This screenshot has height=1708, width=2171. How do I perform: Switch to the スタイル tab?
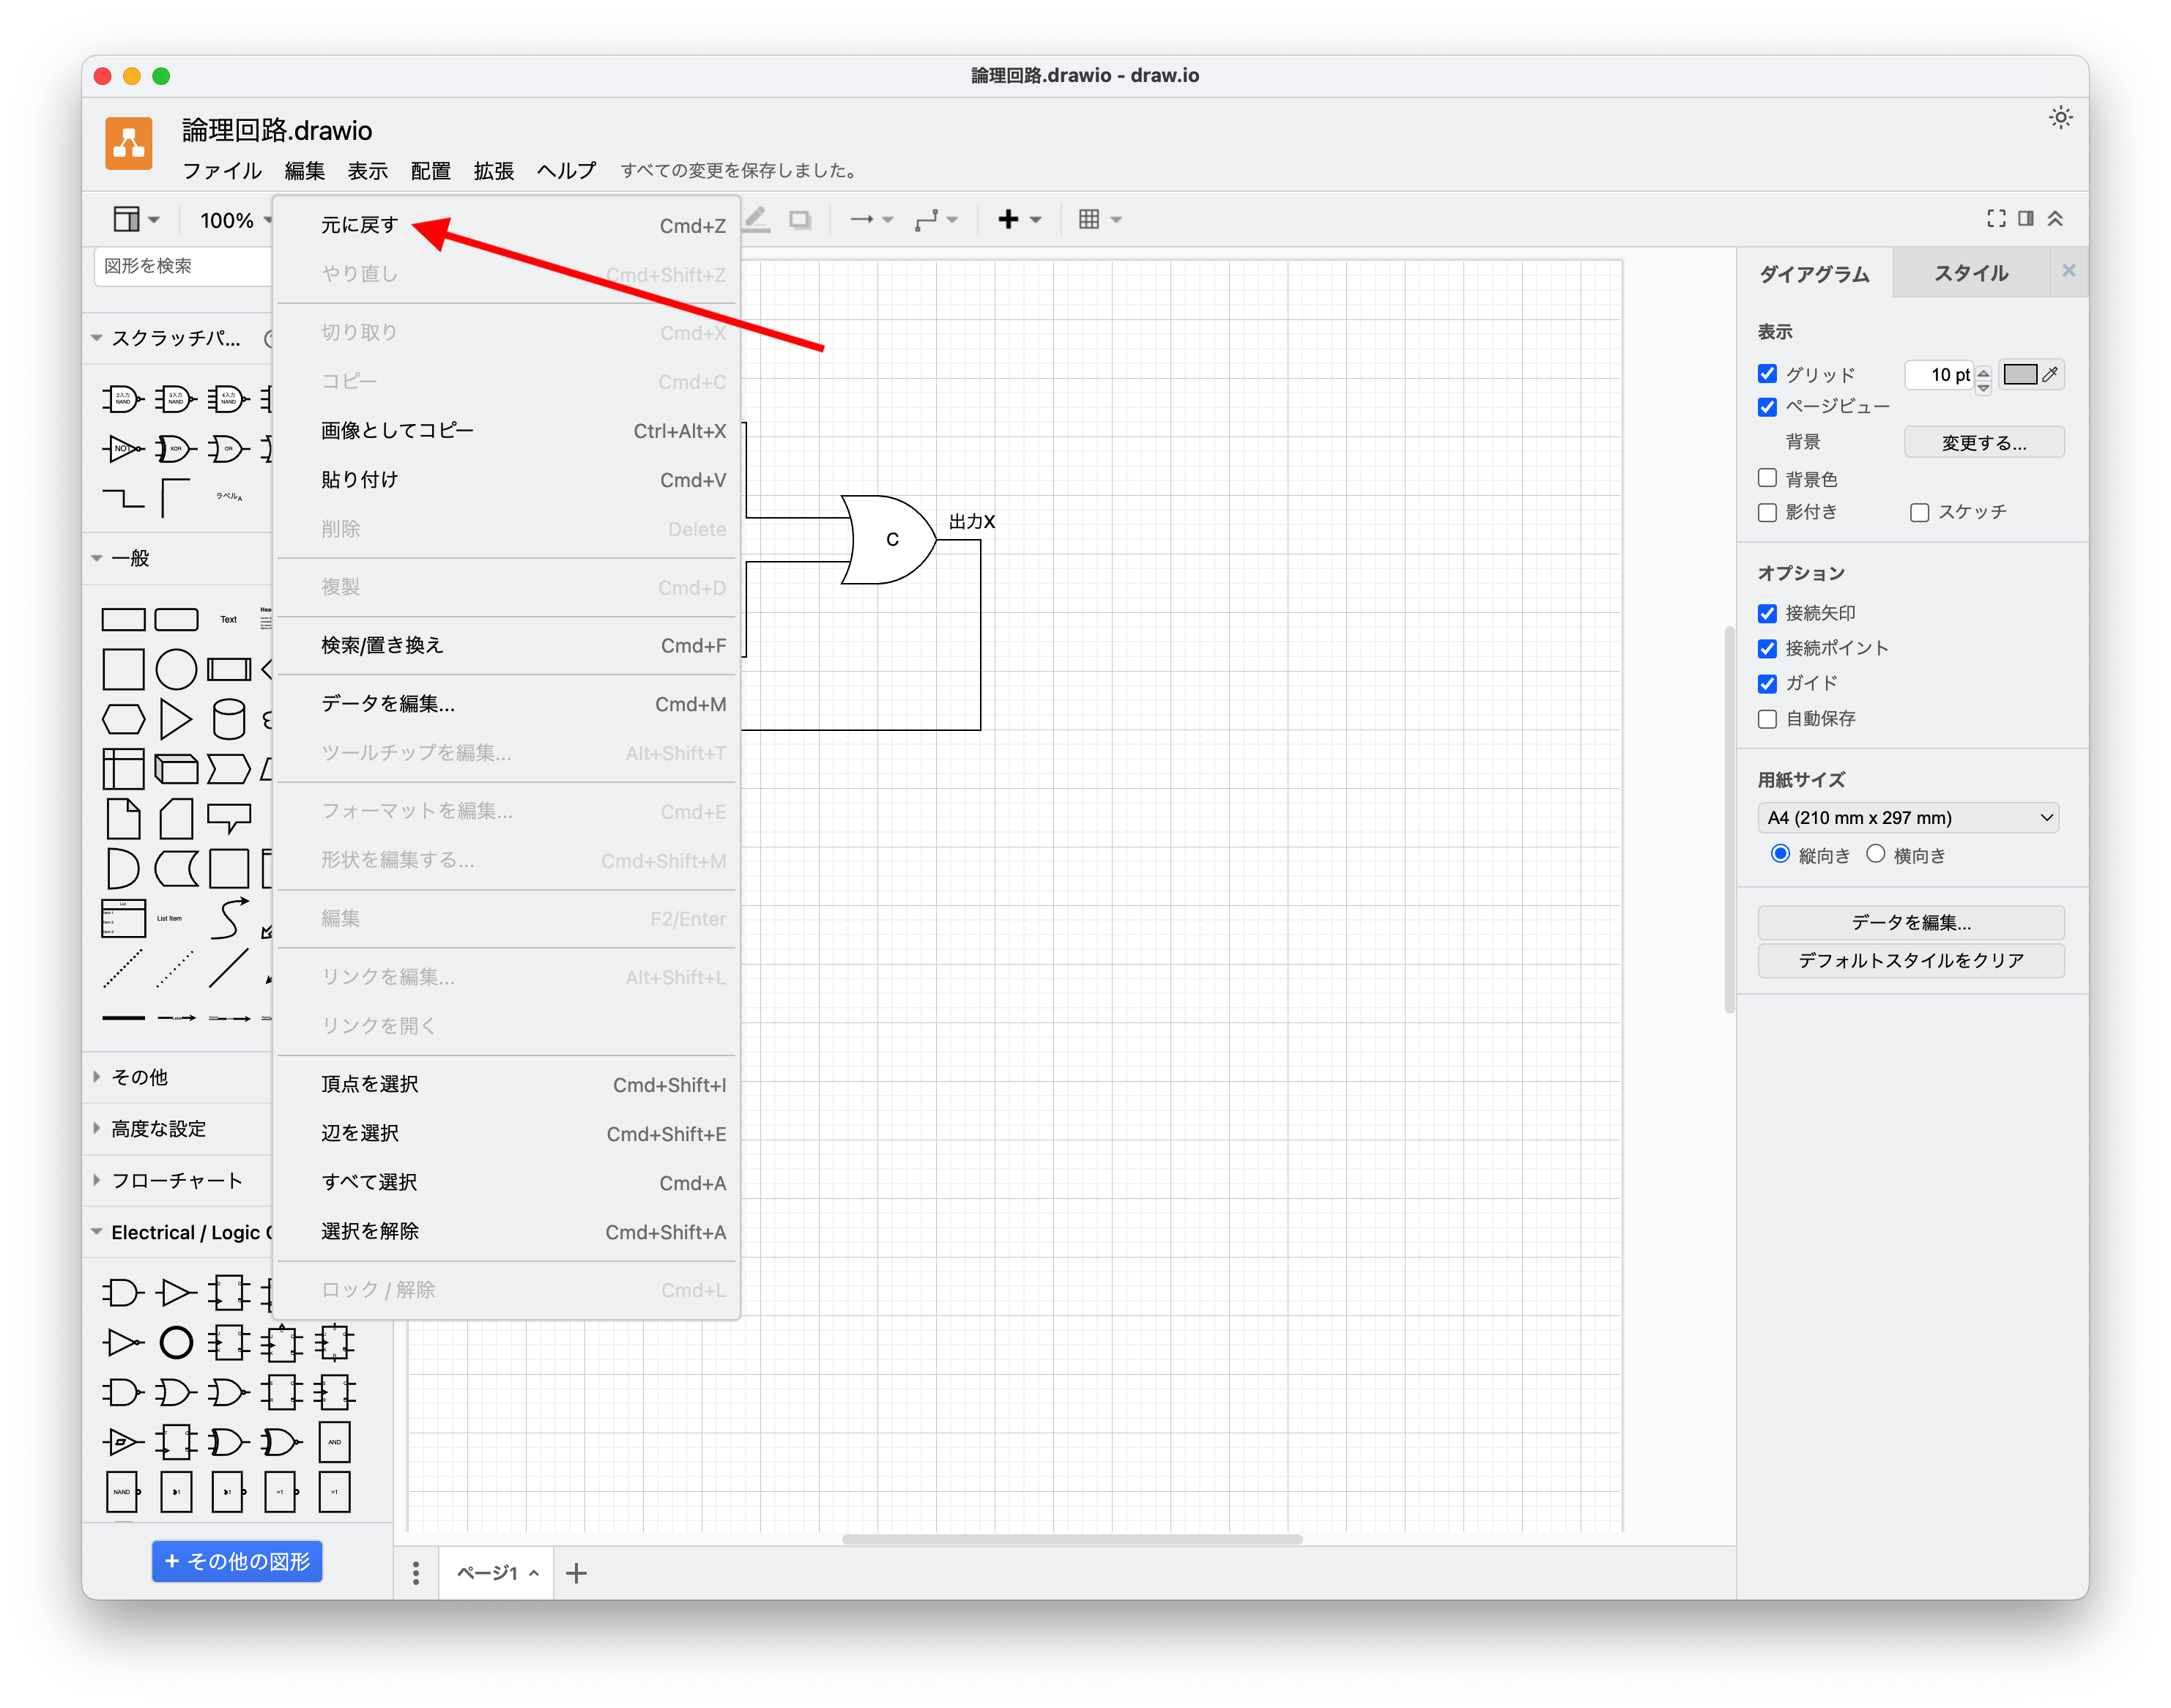(1970, 273)
